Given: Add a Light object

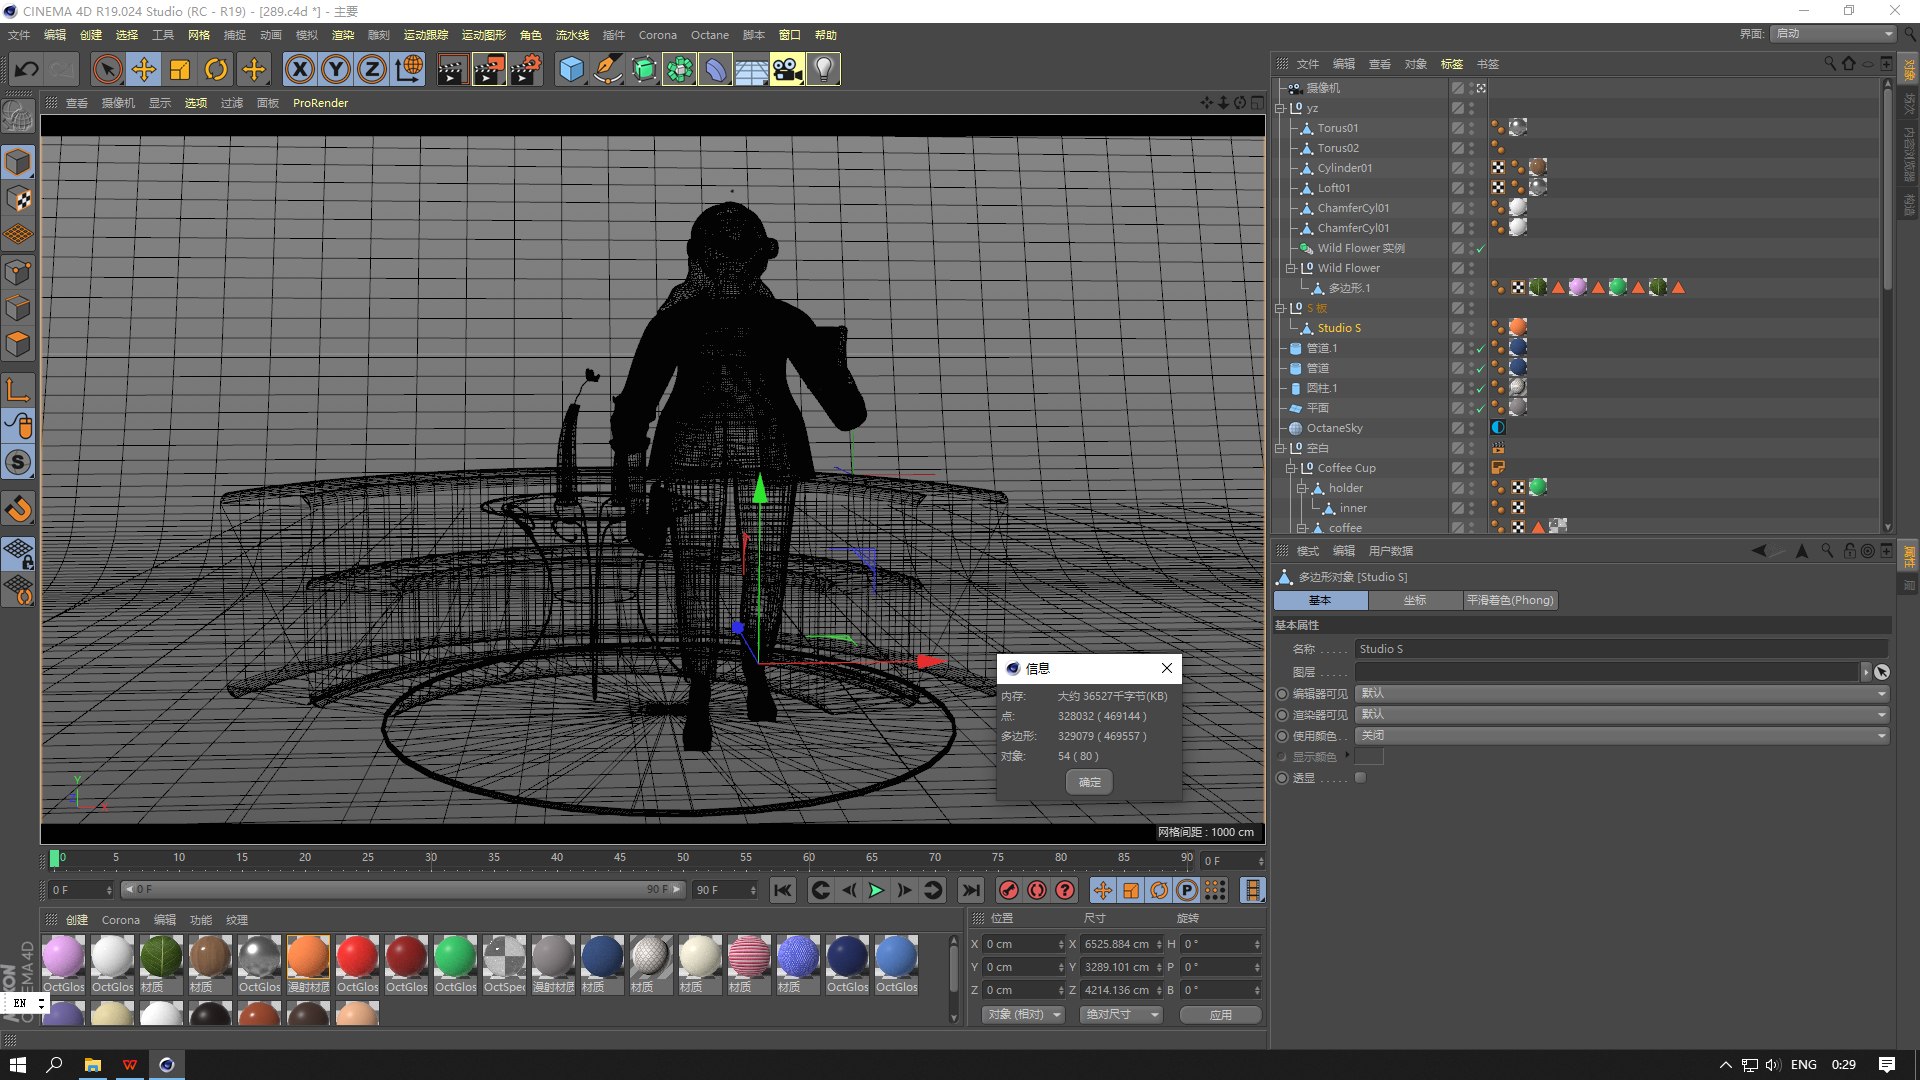Looking at the screenshot, I should click(823, 69).
